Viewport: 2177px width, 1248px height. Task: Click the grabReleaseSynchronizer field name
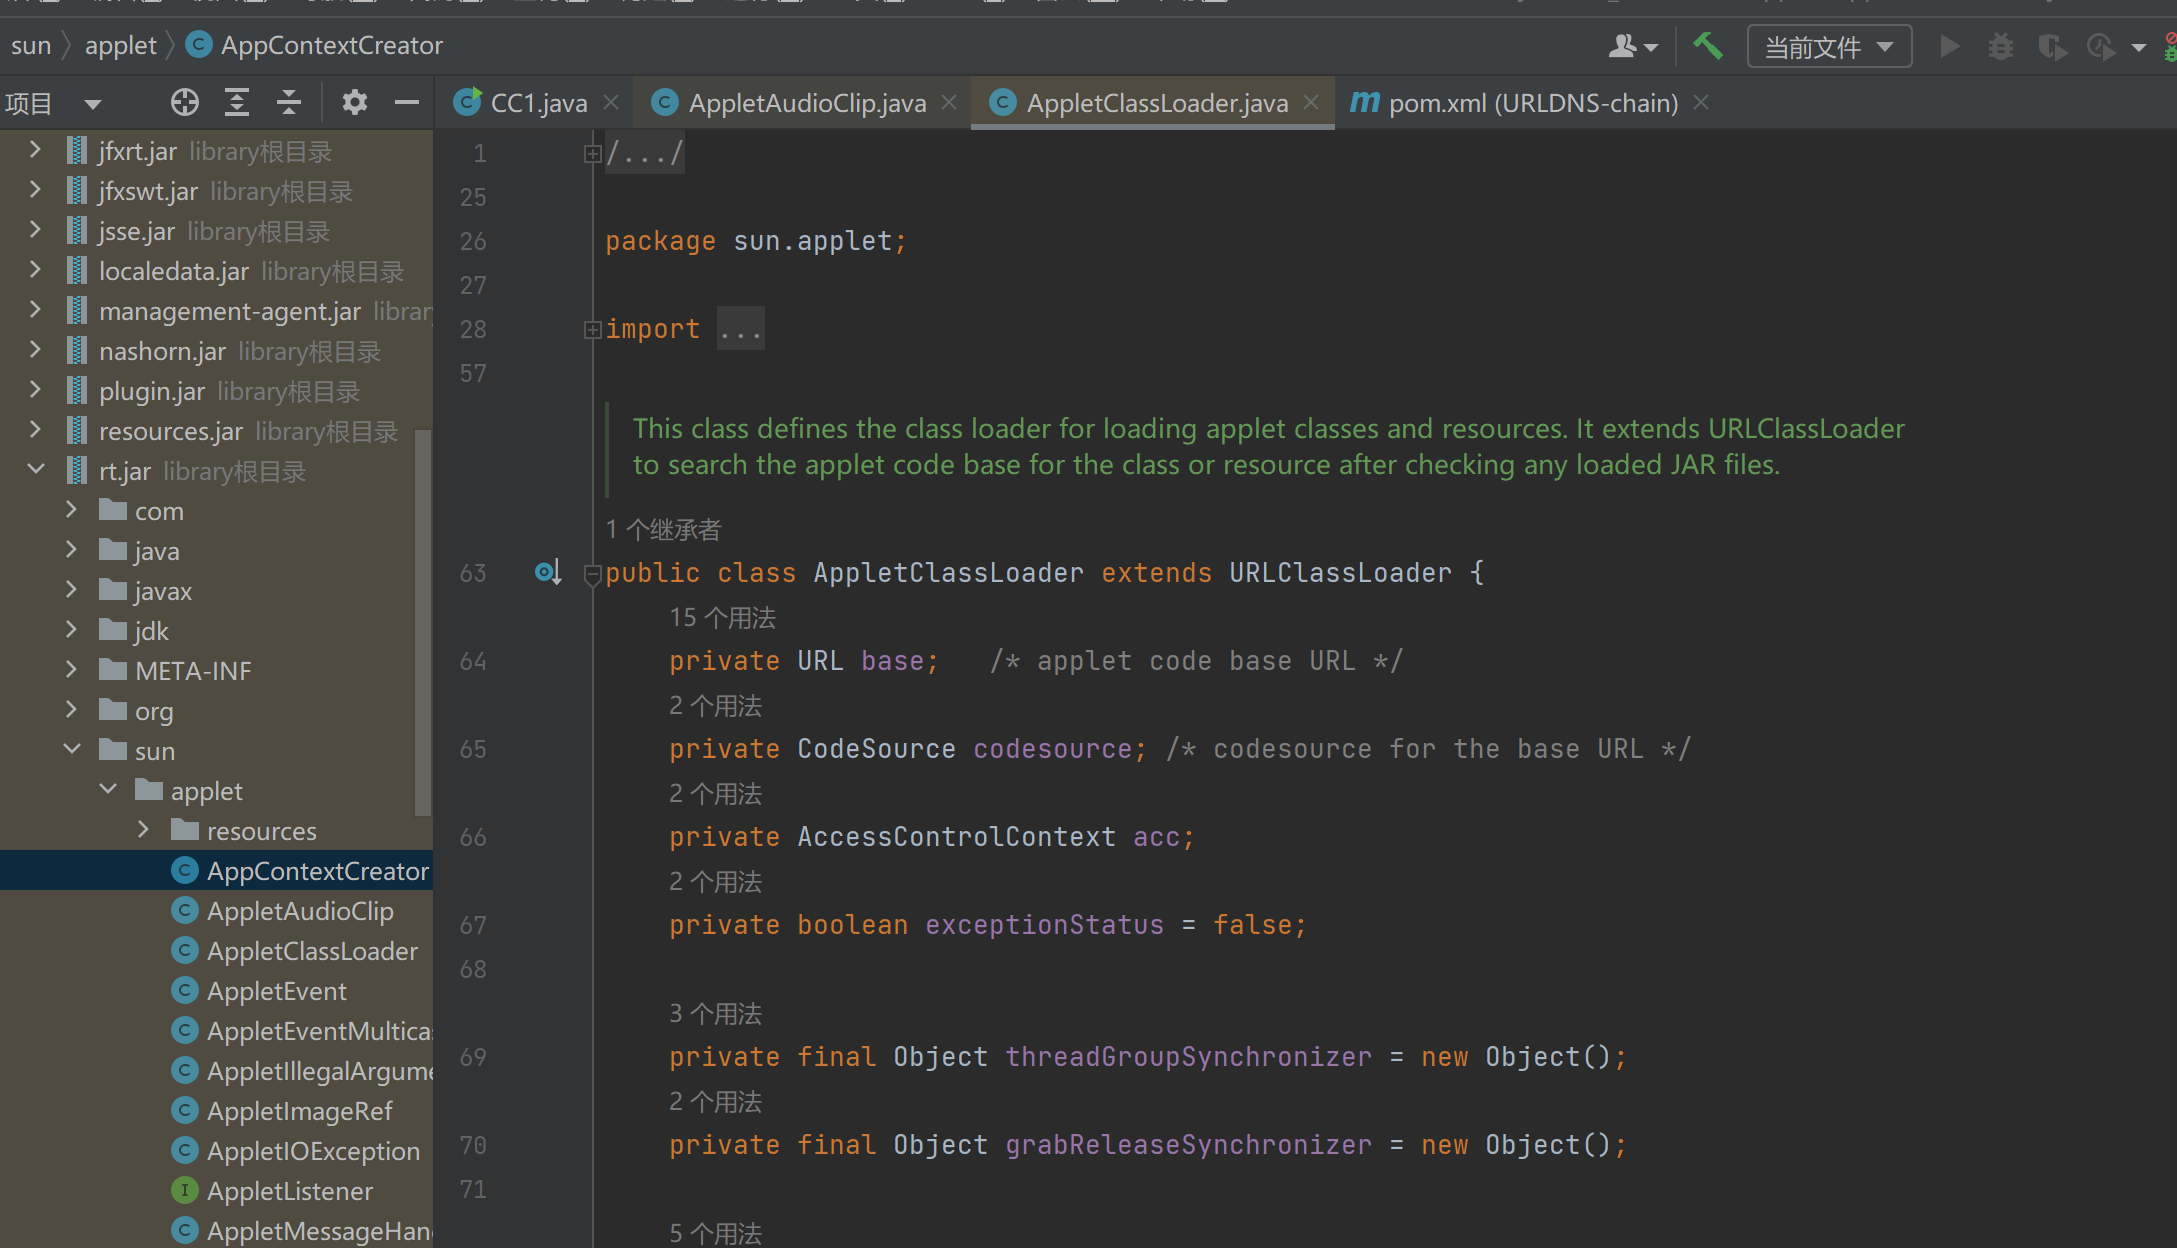pos(1188,1145)
